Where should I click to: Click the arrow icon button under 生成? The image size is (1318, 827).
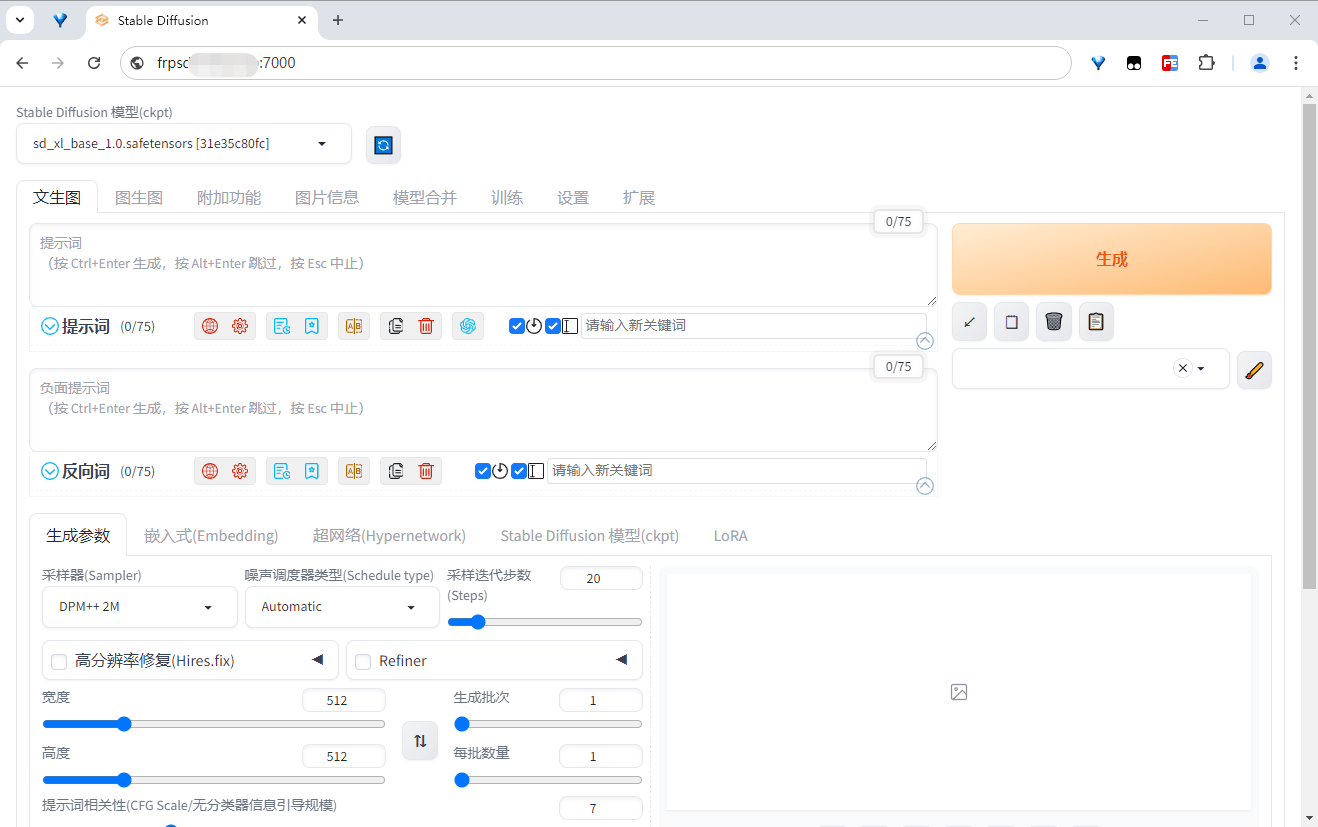969,322
